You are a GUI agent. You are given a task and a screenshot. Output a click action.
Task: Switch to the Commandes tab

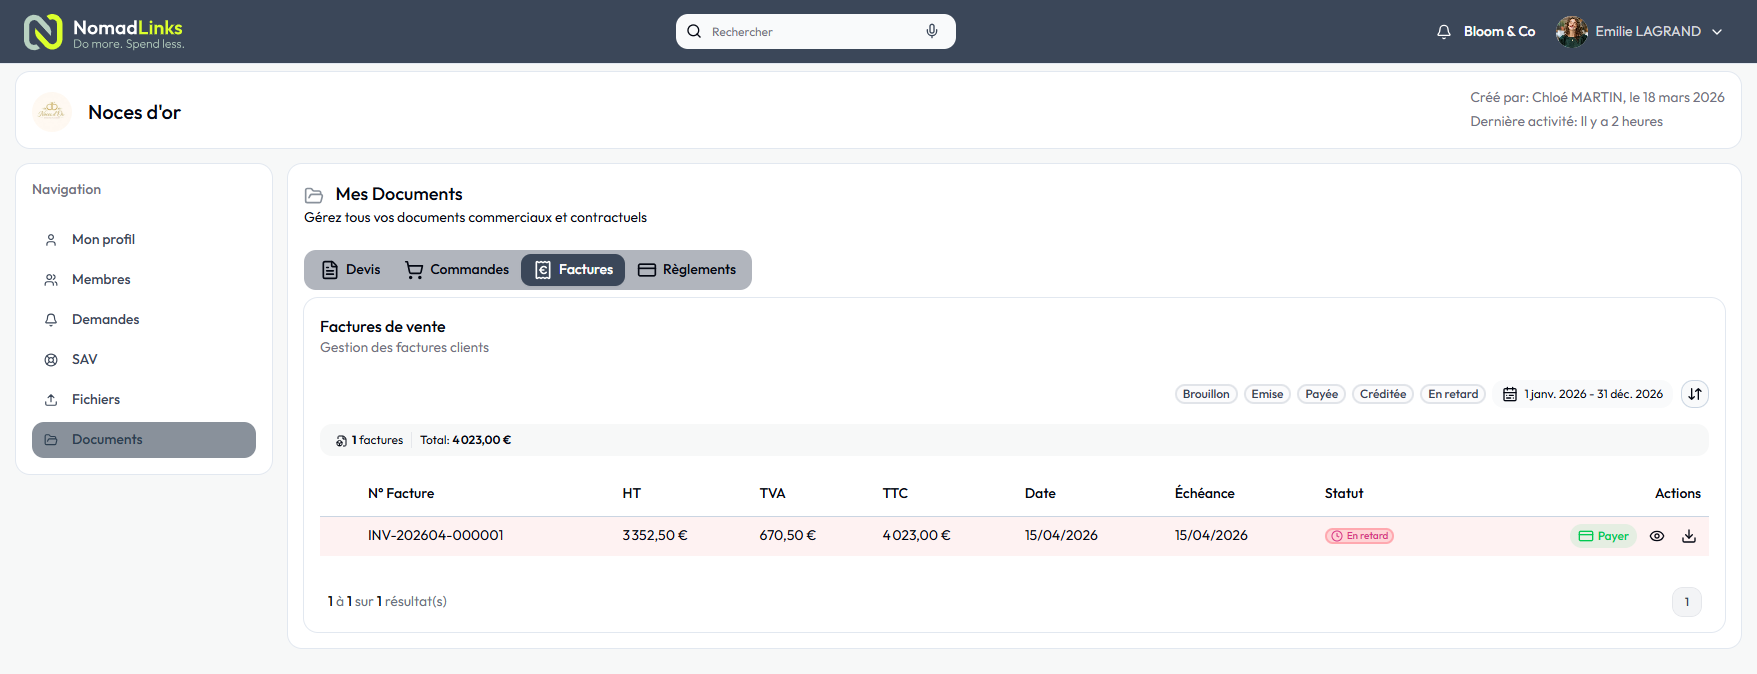[457, 270]
